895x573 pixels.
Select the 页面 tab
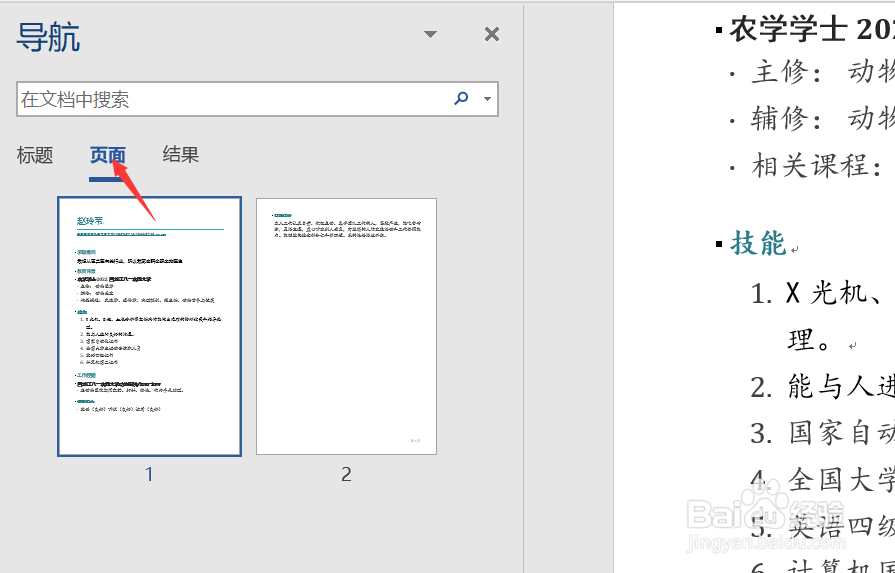pyautogui.click(x=107, y=155)
